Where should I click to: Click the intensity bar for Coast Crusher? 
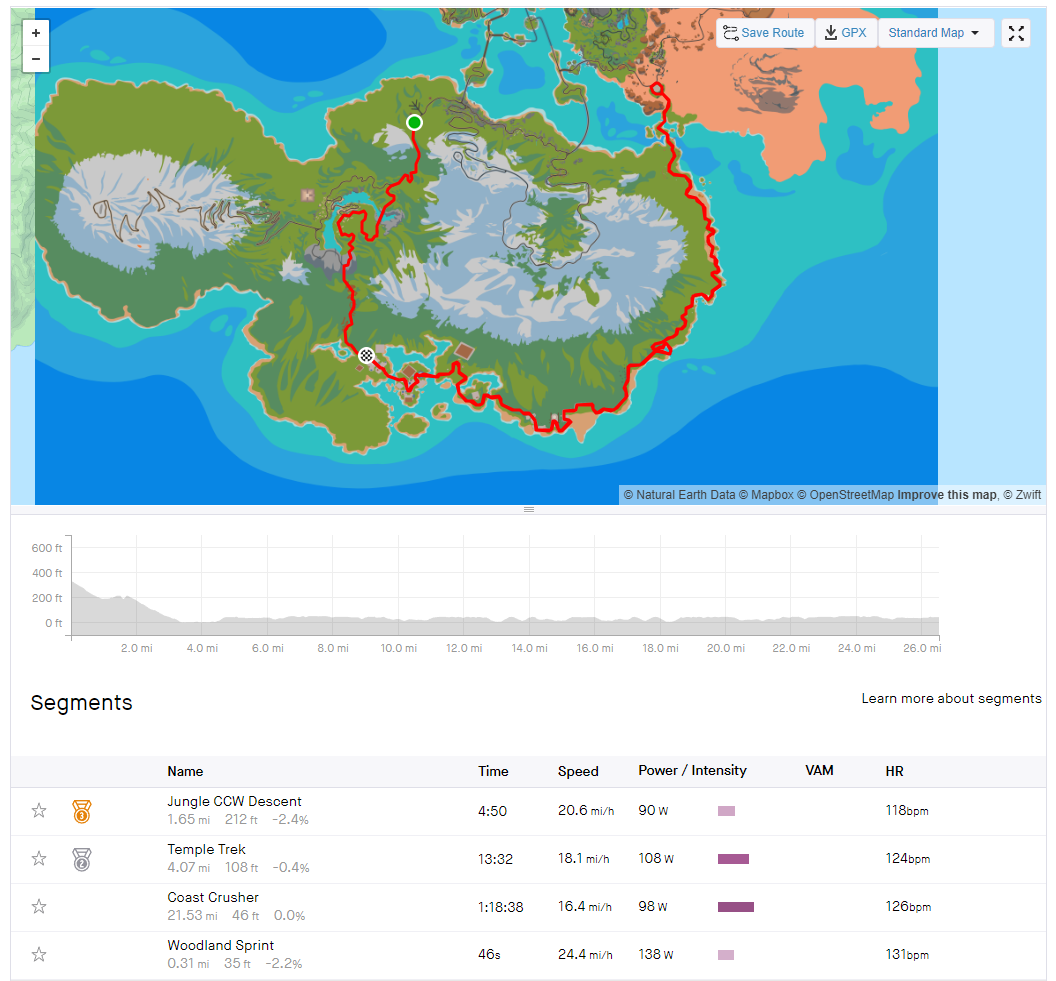pos(735,907)
